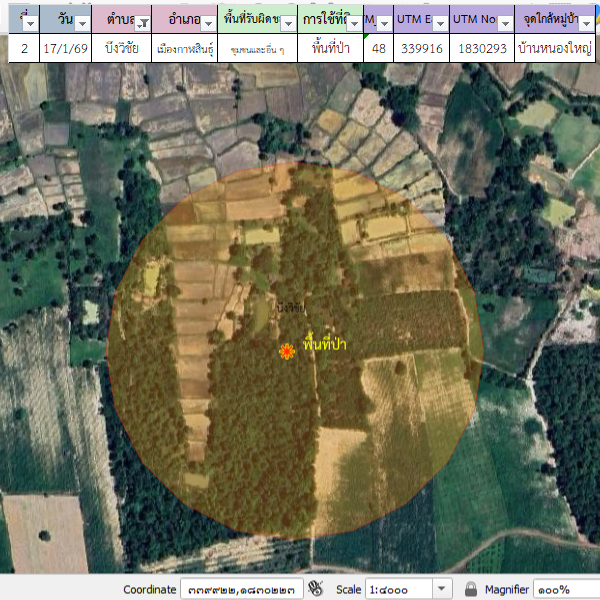Open filter for การใช้ที่ดิน column
Viewport: 600px width, 600px height.
[x=353, y=22]
